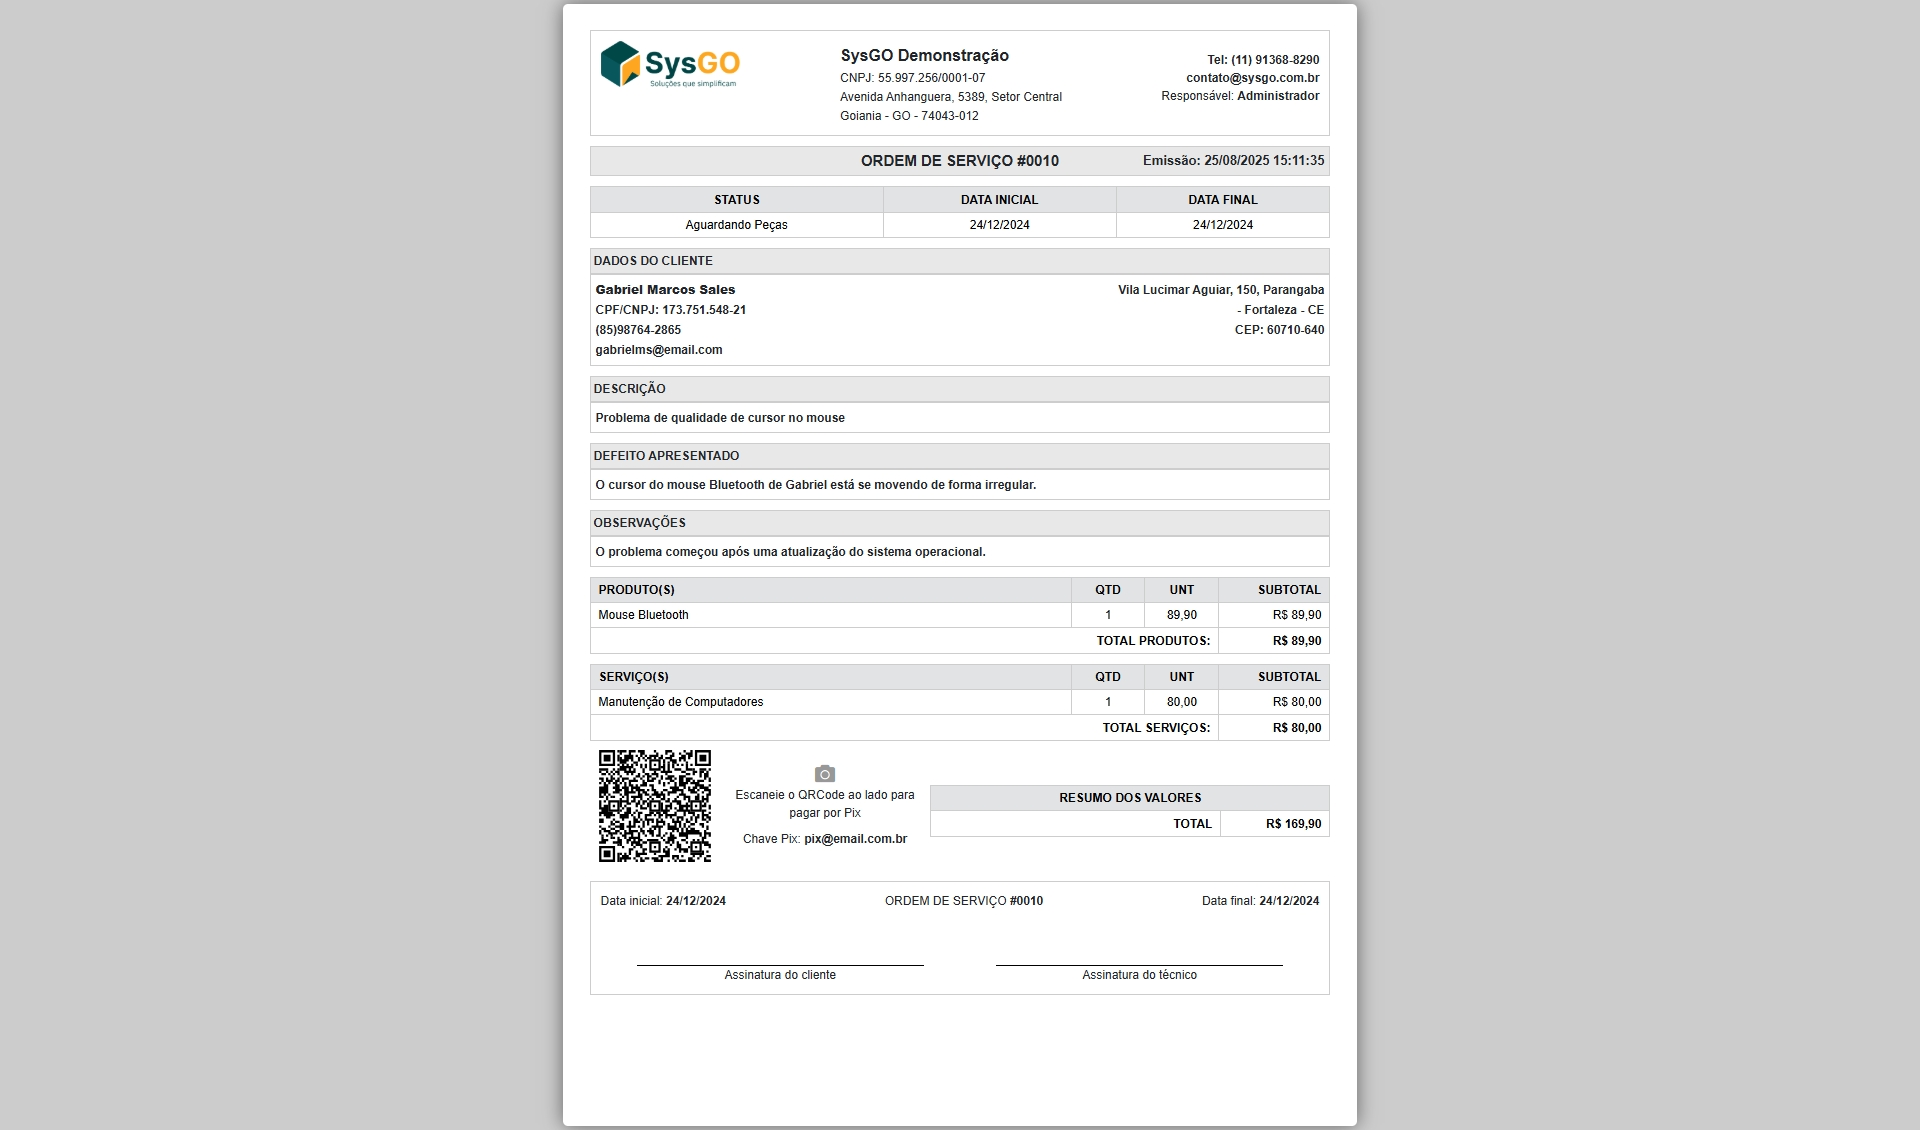Click the SysGO logo
Viewport: 1920px width, 1130px height.
[669, 65]
